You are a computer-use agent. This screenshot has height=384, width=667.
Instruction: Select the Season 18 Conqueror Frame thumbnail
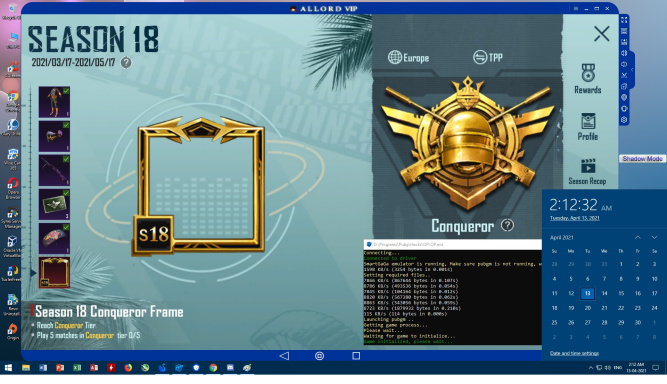click(54, 273)
